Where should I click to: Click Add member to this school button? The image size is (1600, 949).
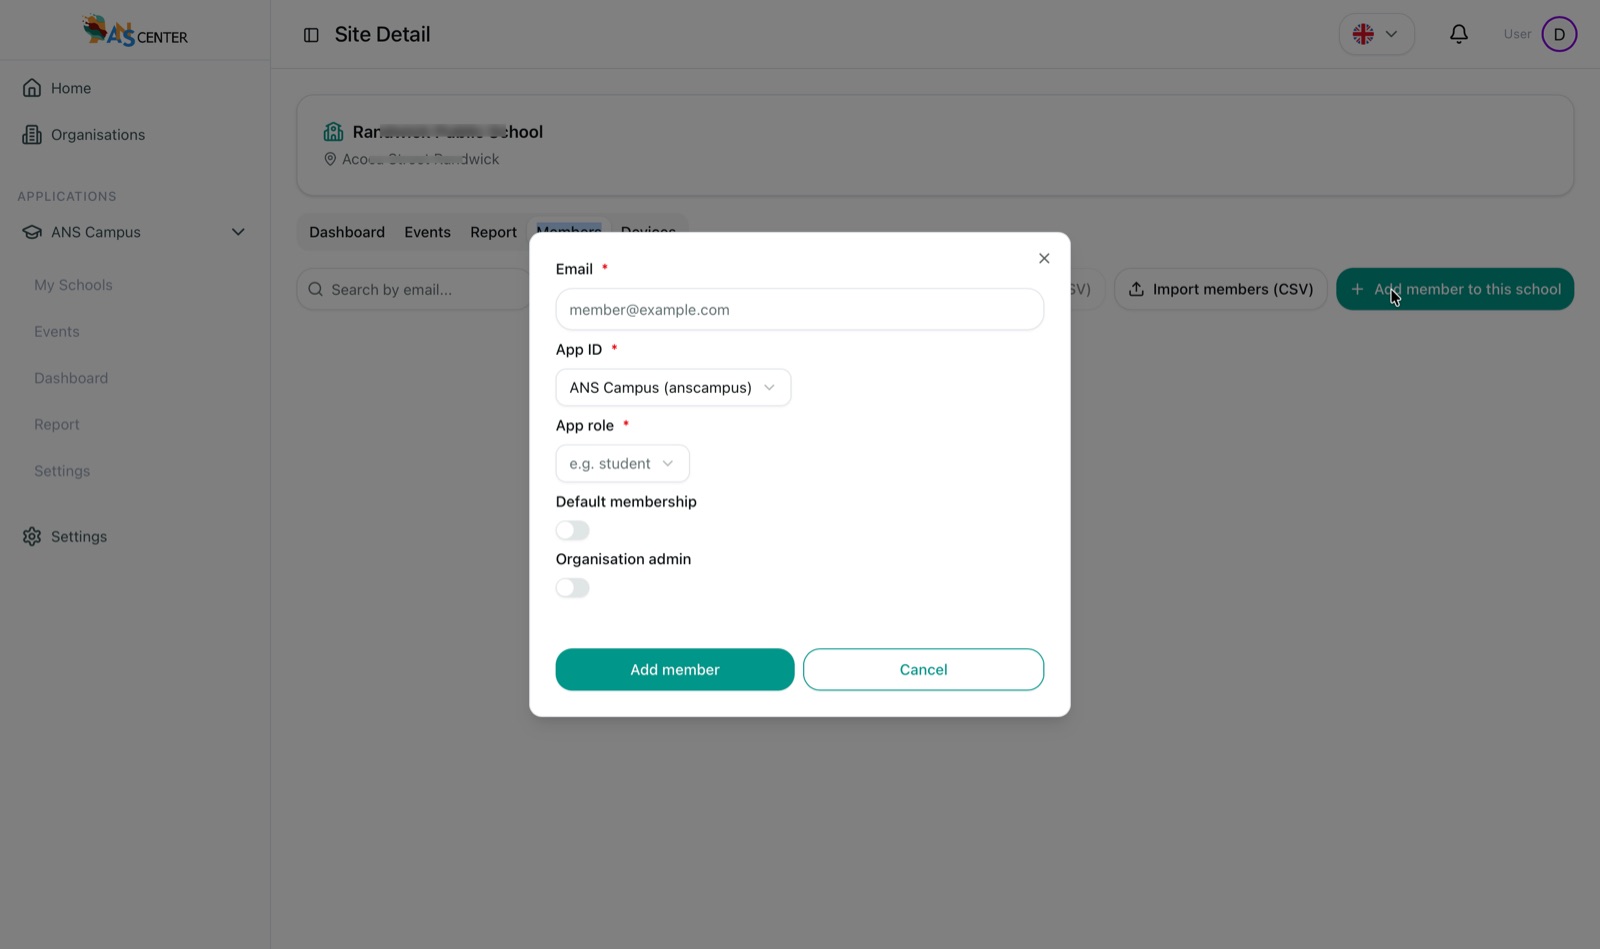click(1455, 289)
